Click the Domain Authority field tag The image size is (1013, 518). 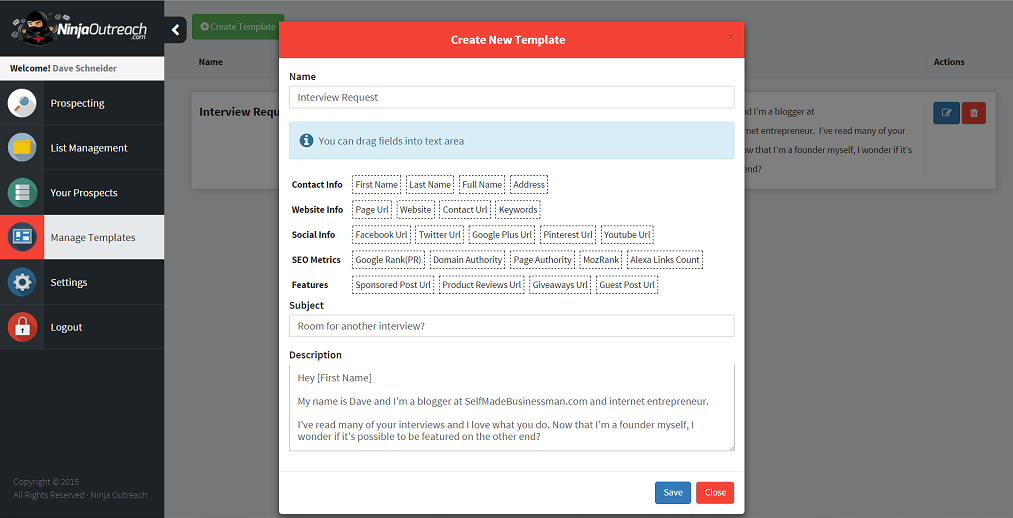coord(467,260)
